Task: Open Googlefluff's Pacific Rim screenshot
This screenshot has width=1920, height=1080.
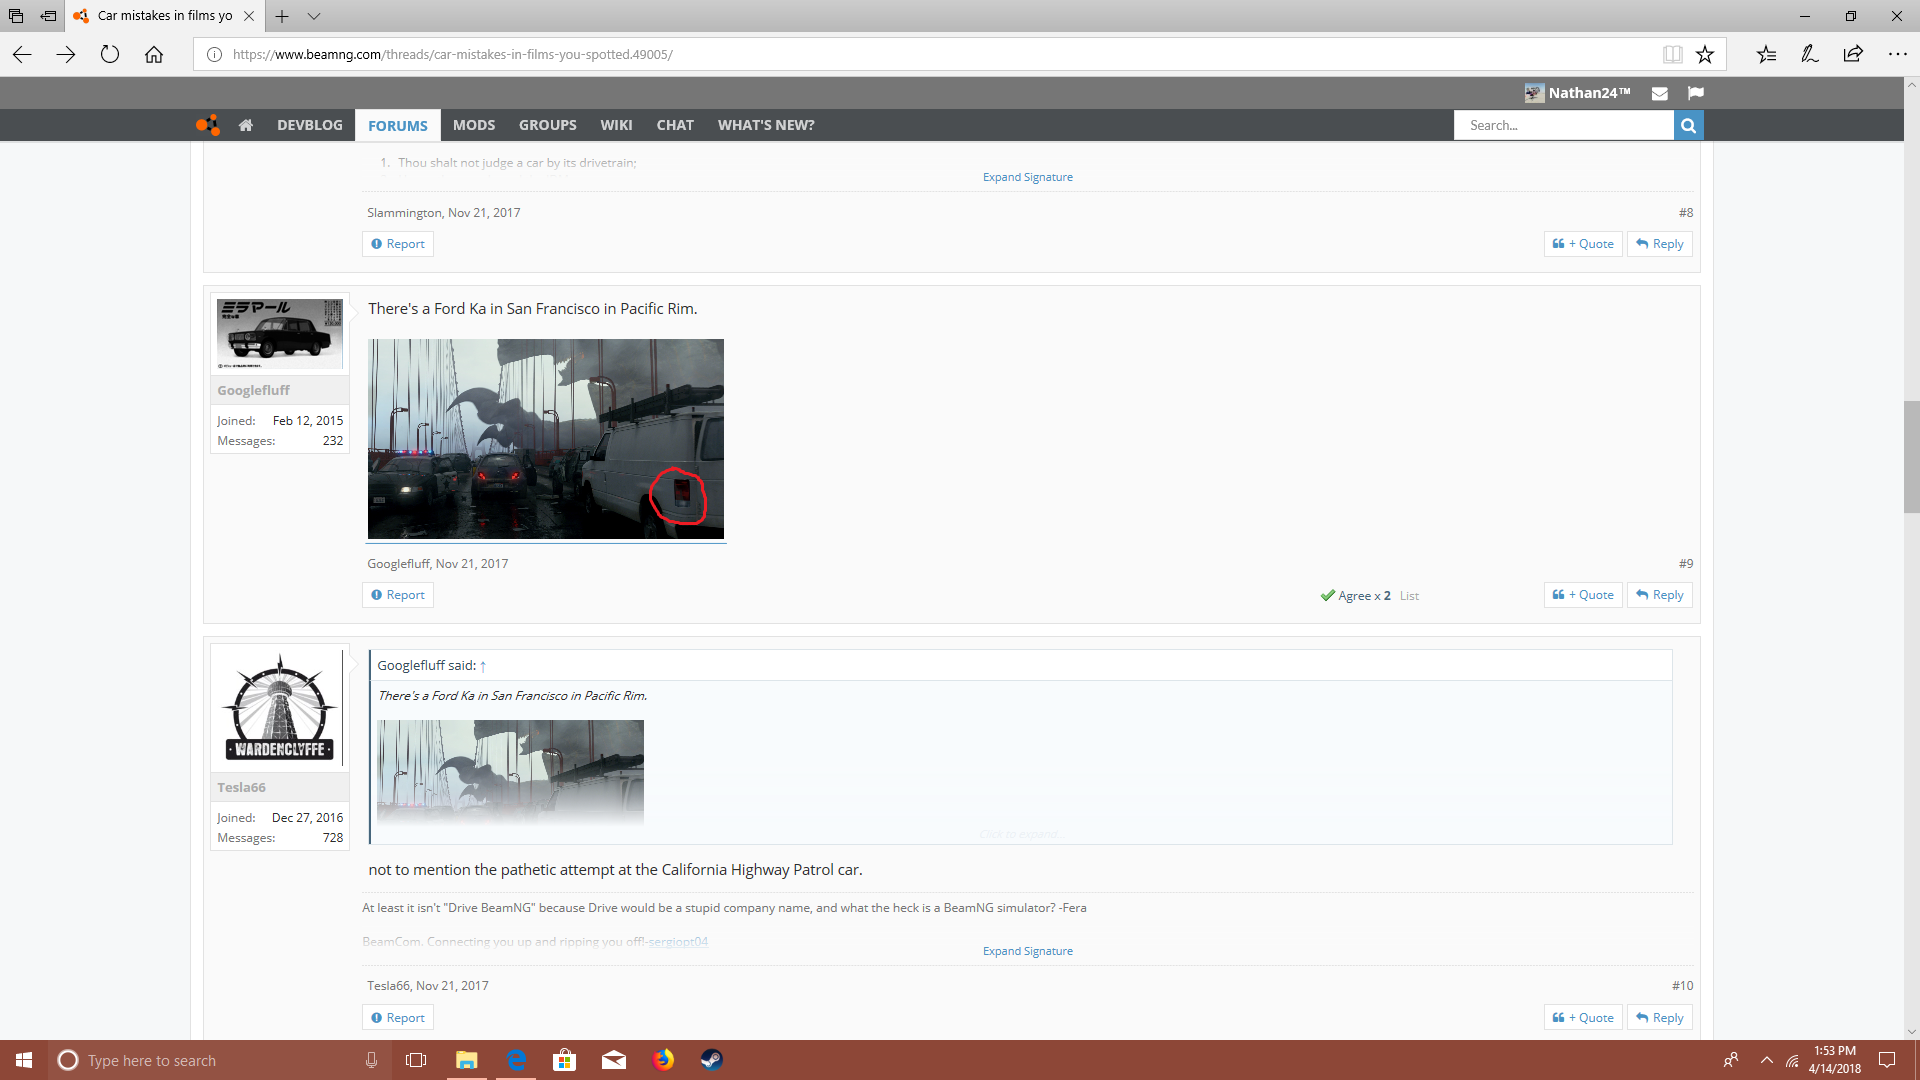Action: (546, 439)
